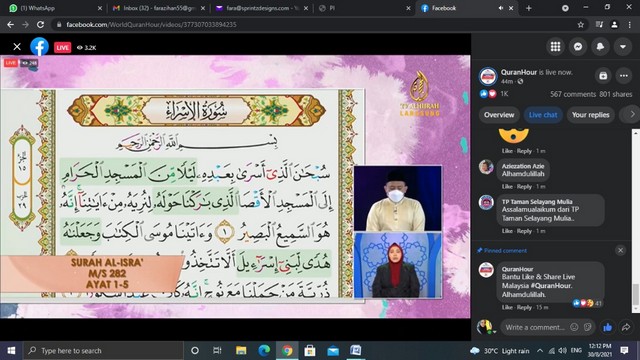The image size is (640, 360).
Task: Open File Explorer from the taskbar
Action: coord(241,351)
